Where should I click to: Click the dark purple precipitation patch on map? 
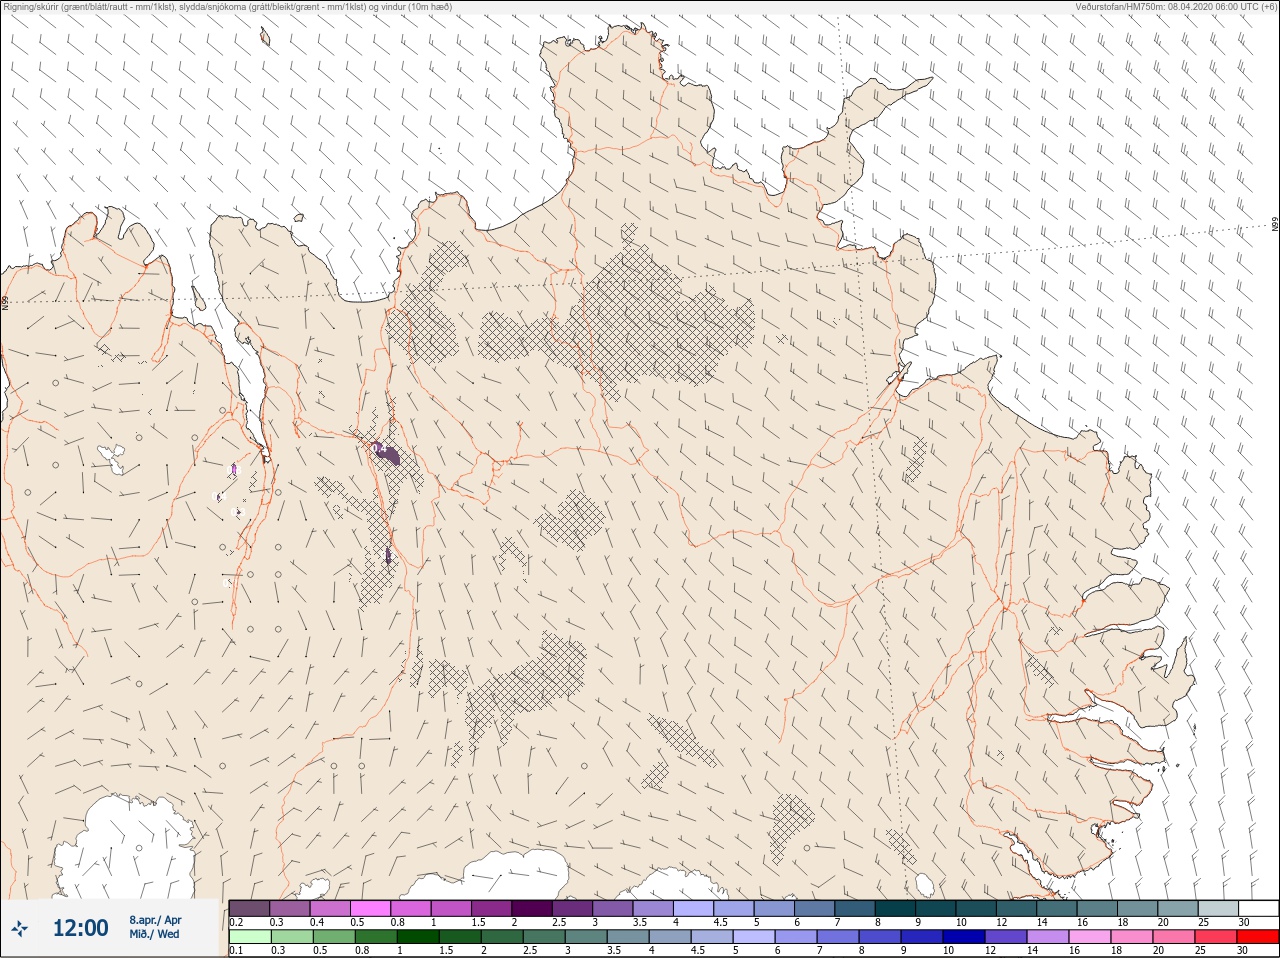point(388,454)
